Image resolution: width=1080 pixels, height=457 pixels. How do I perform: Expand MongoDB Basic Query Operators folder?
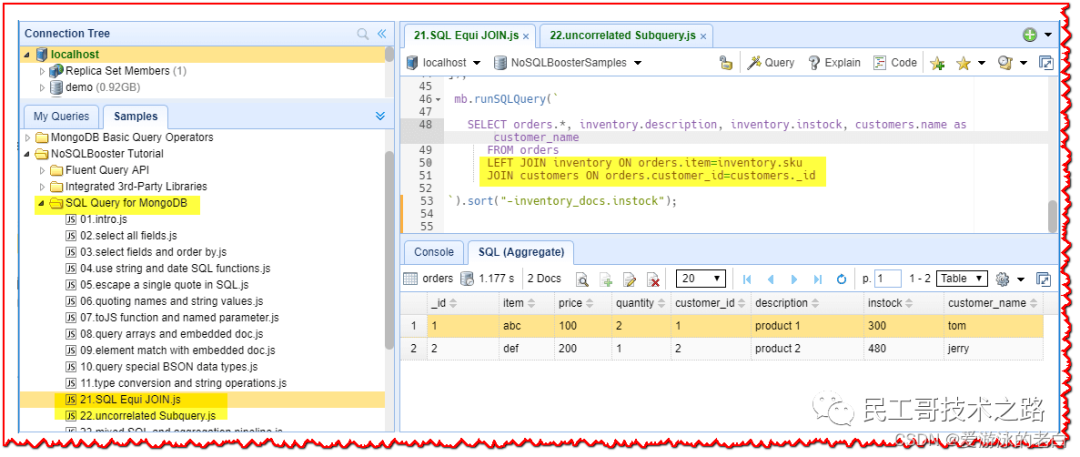click(28, 137)
